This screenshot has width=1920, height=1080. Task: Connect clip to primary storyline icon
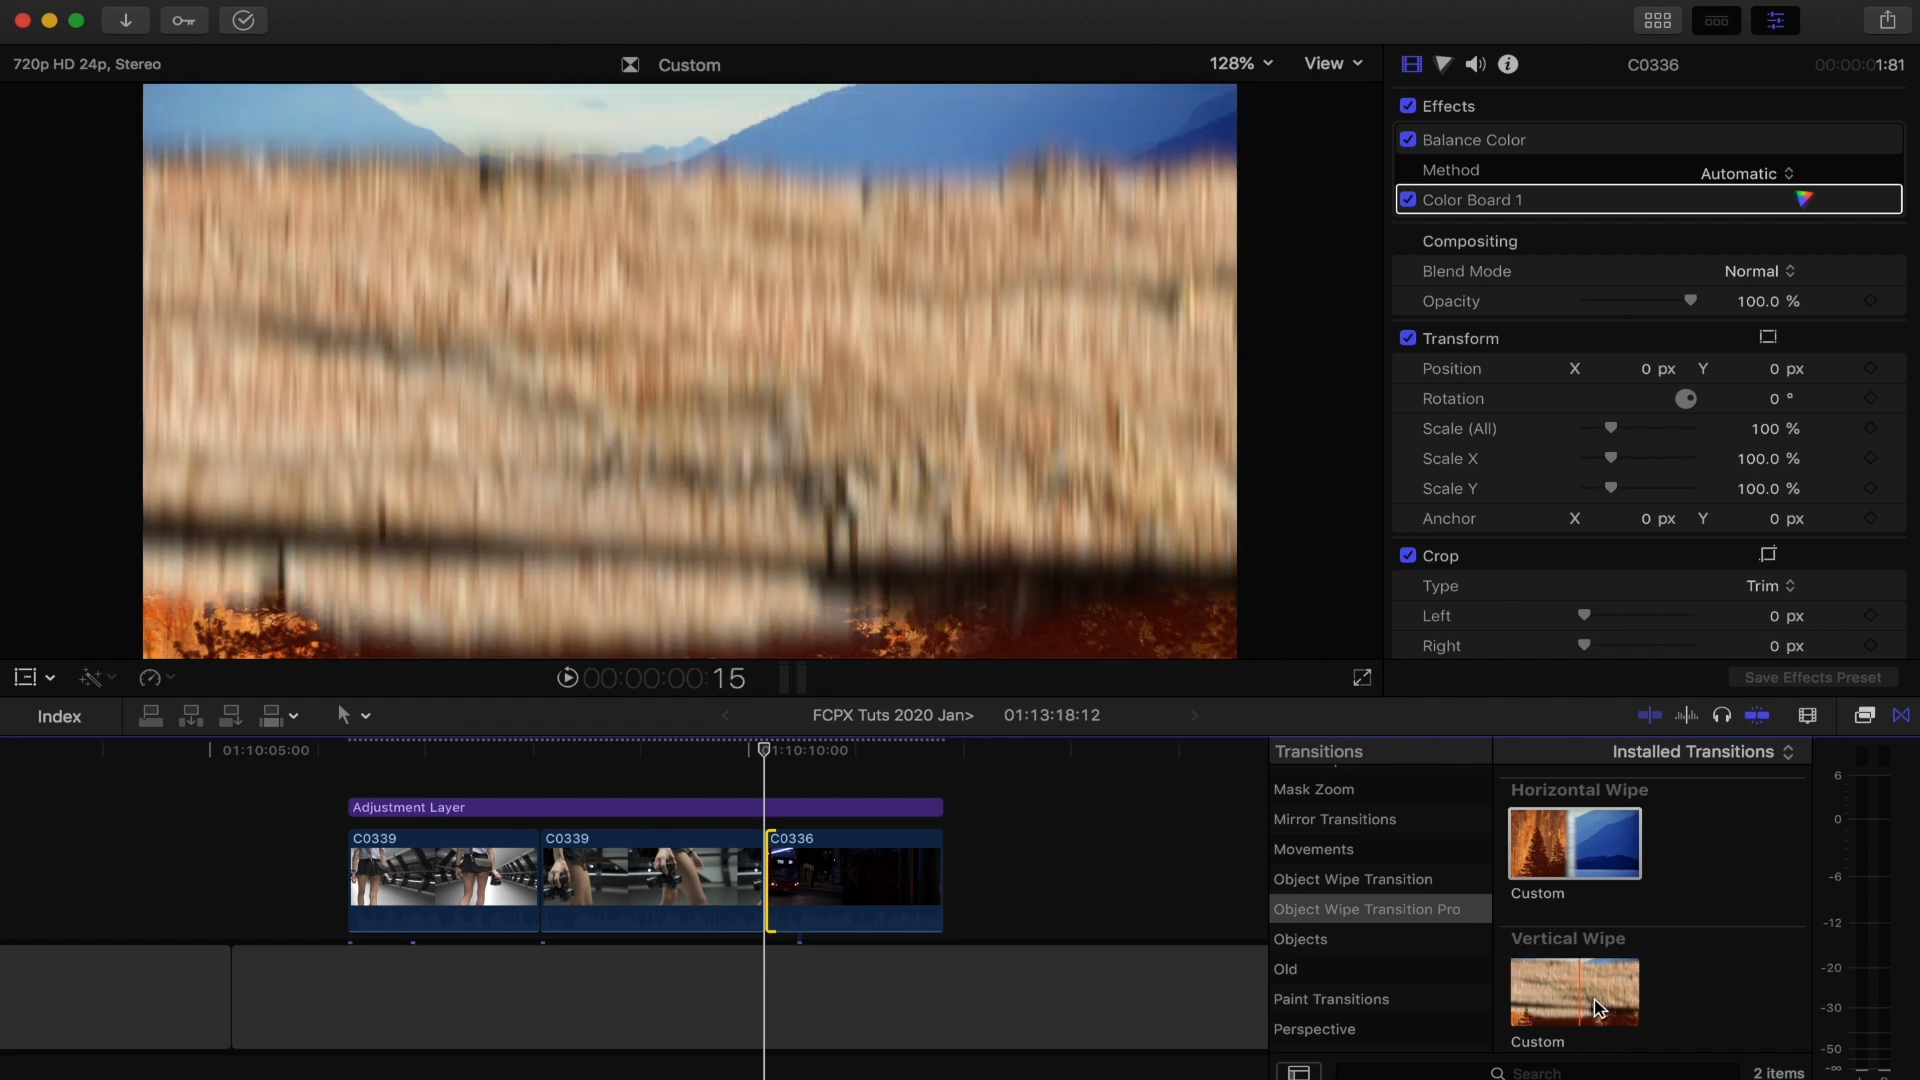point(151,716)
